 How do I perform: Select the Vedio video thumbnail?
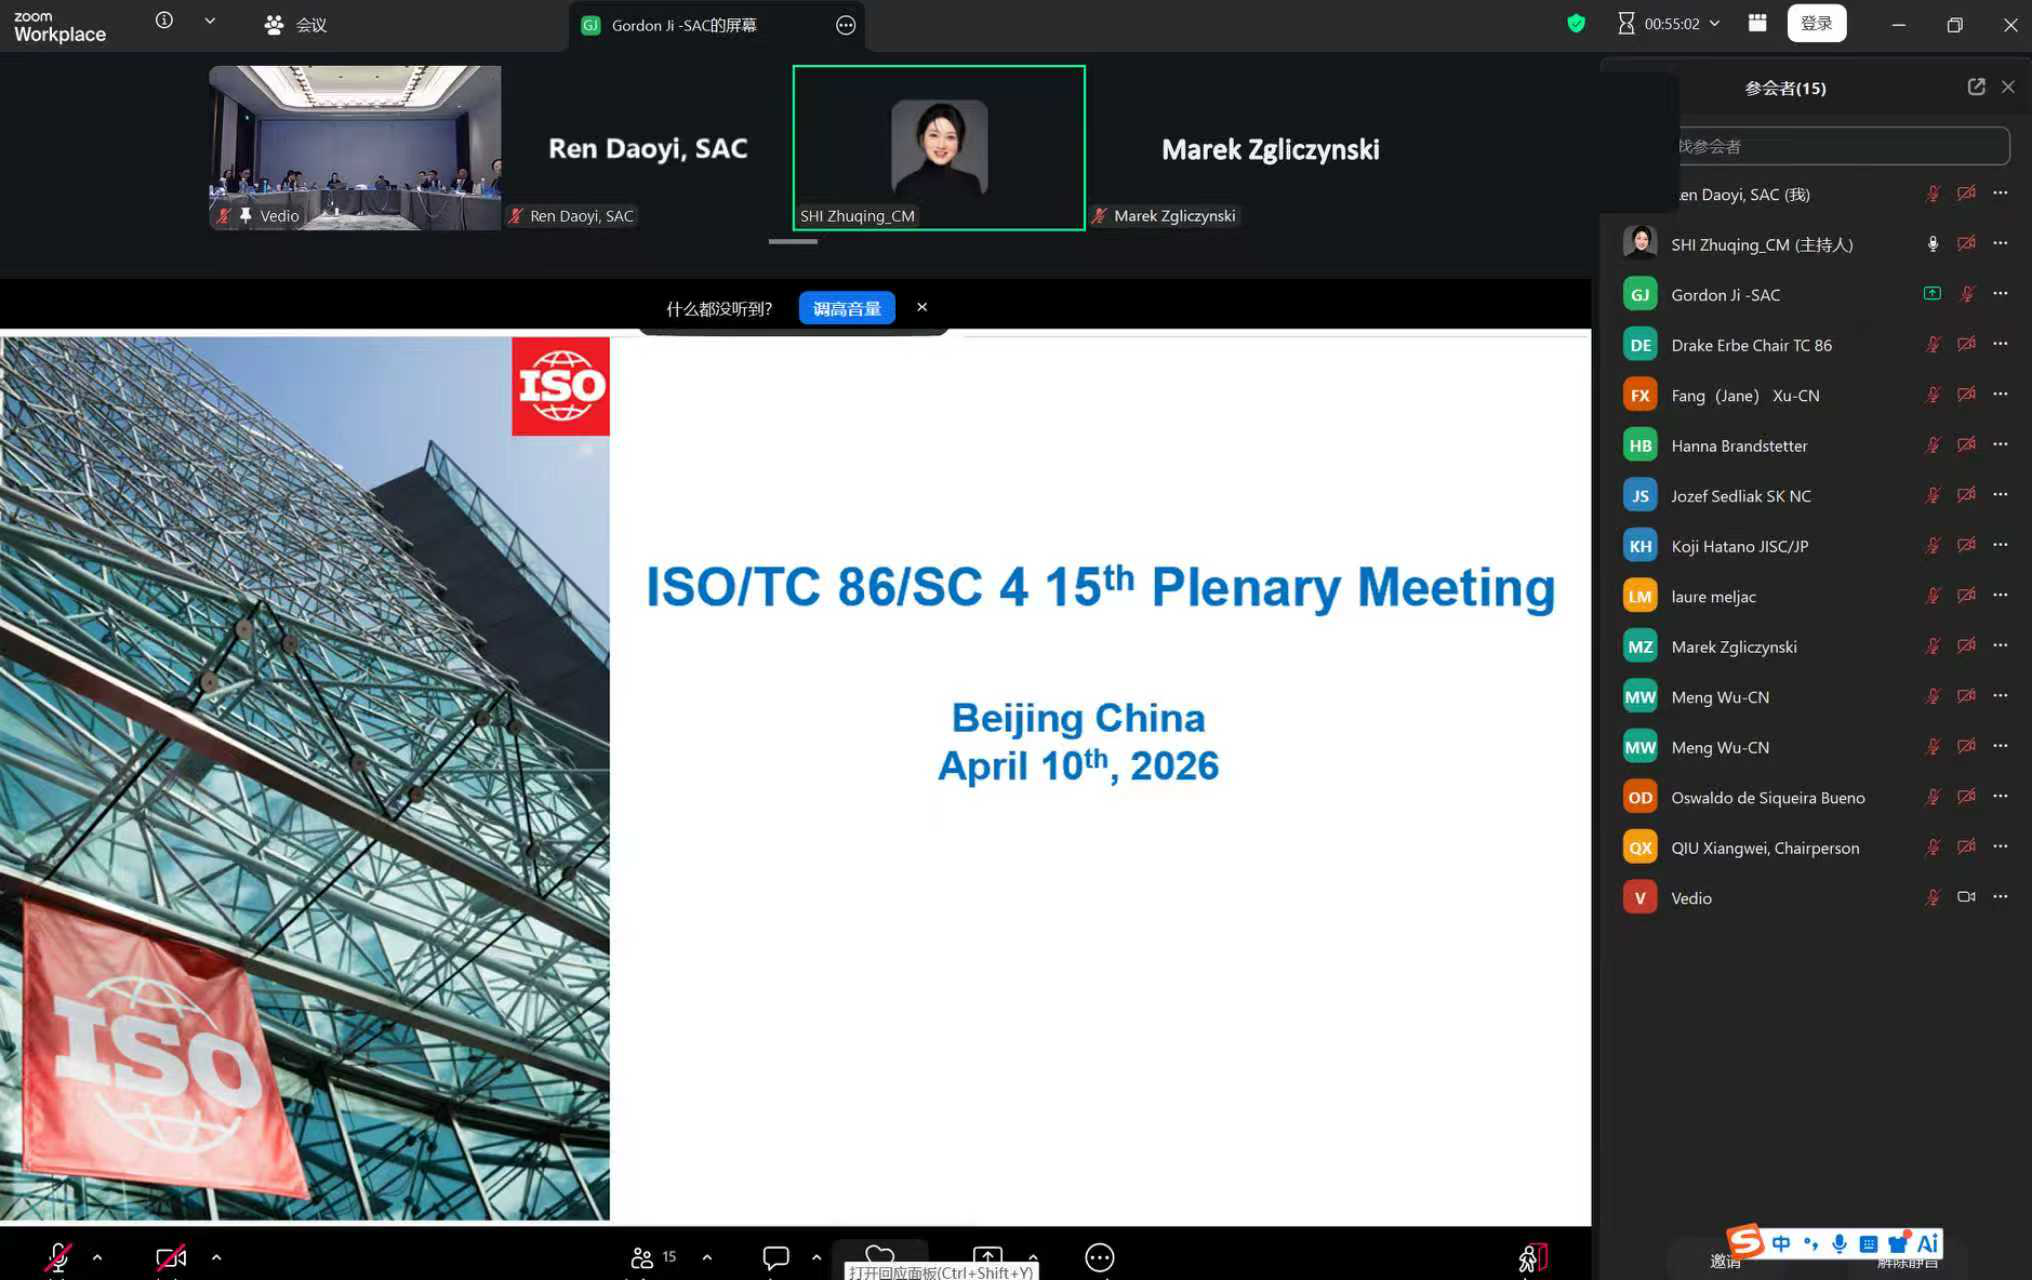354,148
